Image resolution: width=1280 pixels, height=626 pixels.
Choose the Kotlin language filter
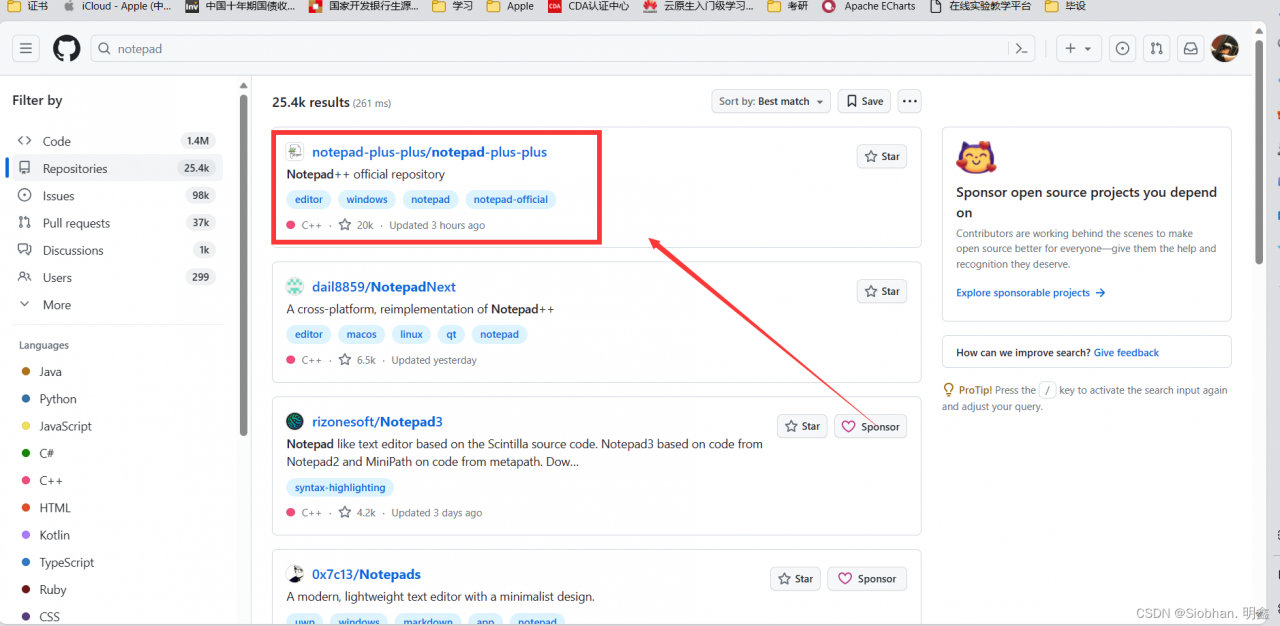[x=54, y=535]
